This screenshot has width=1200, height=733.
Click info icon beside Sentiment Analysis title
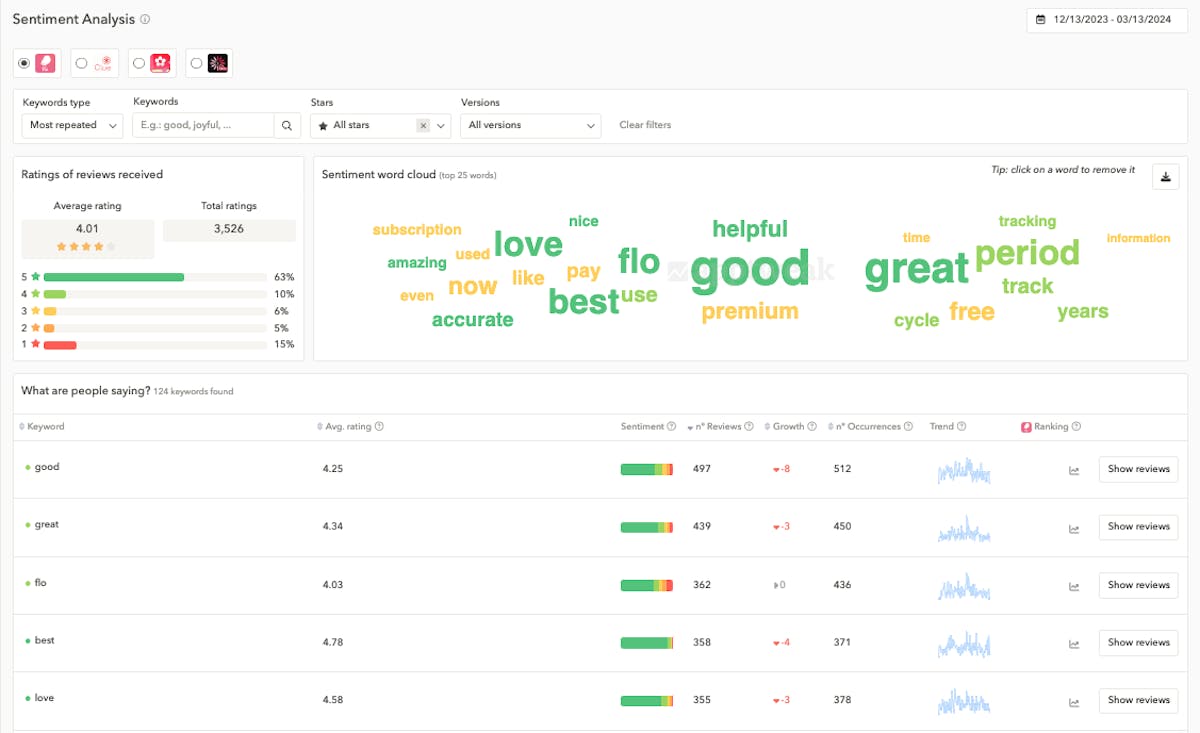145,20
